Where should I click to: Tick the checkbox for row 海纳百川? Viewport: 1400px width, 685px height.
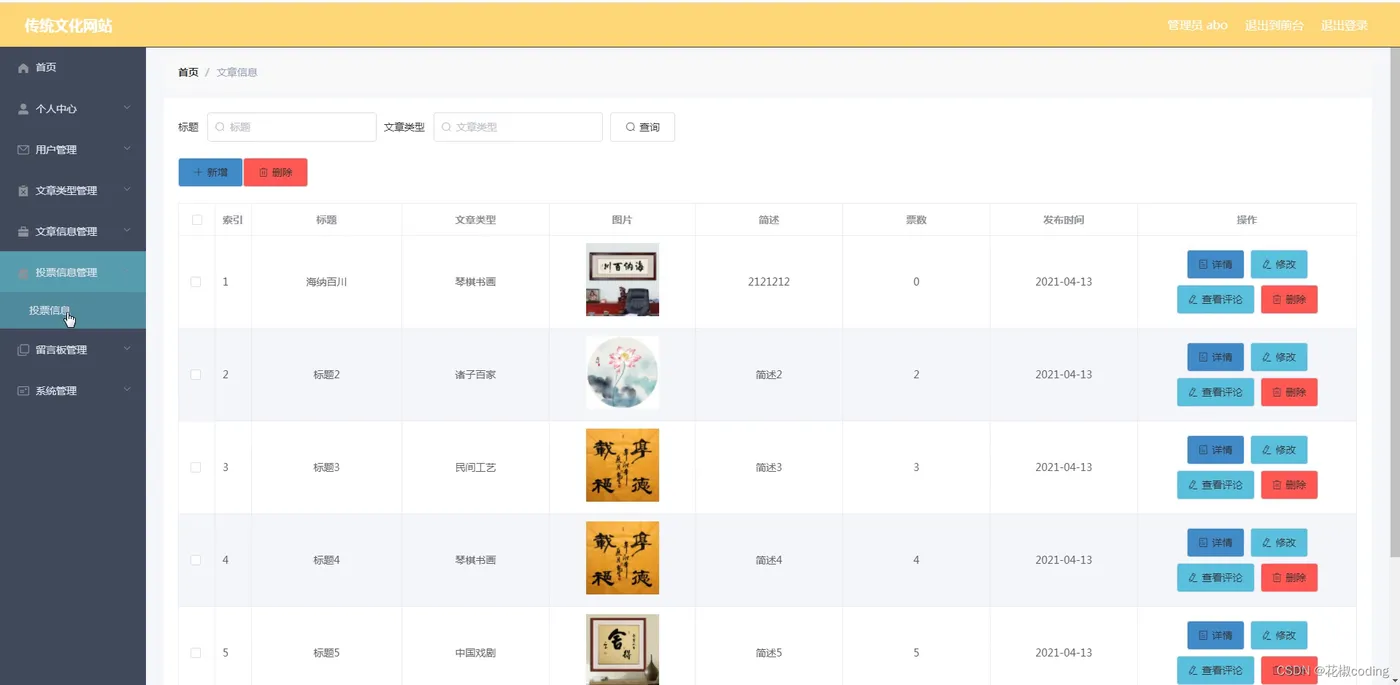coord(196,282)
